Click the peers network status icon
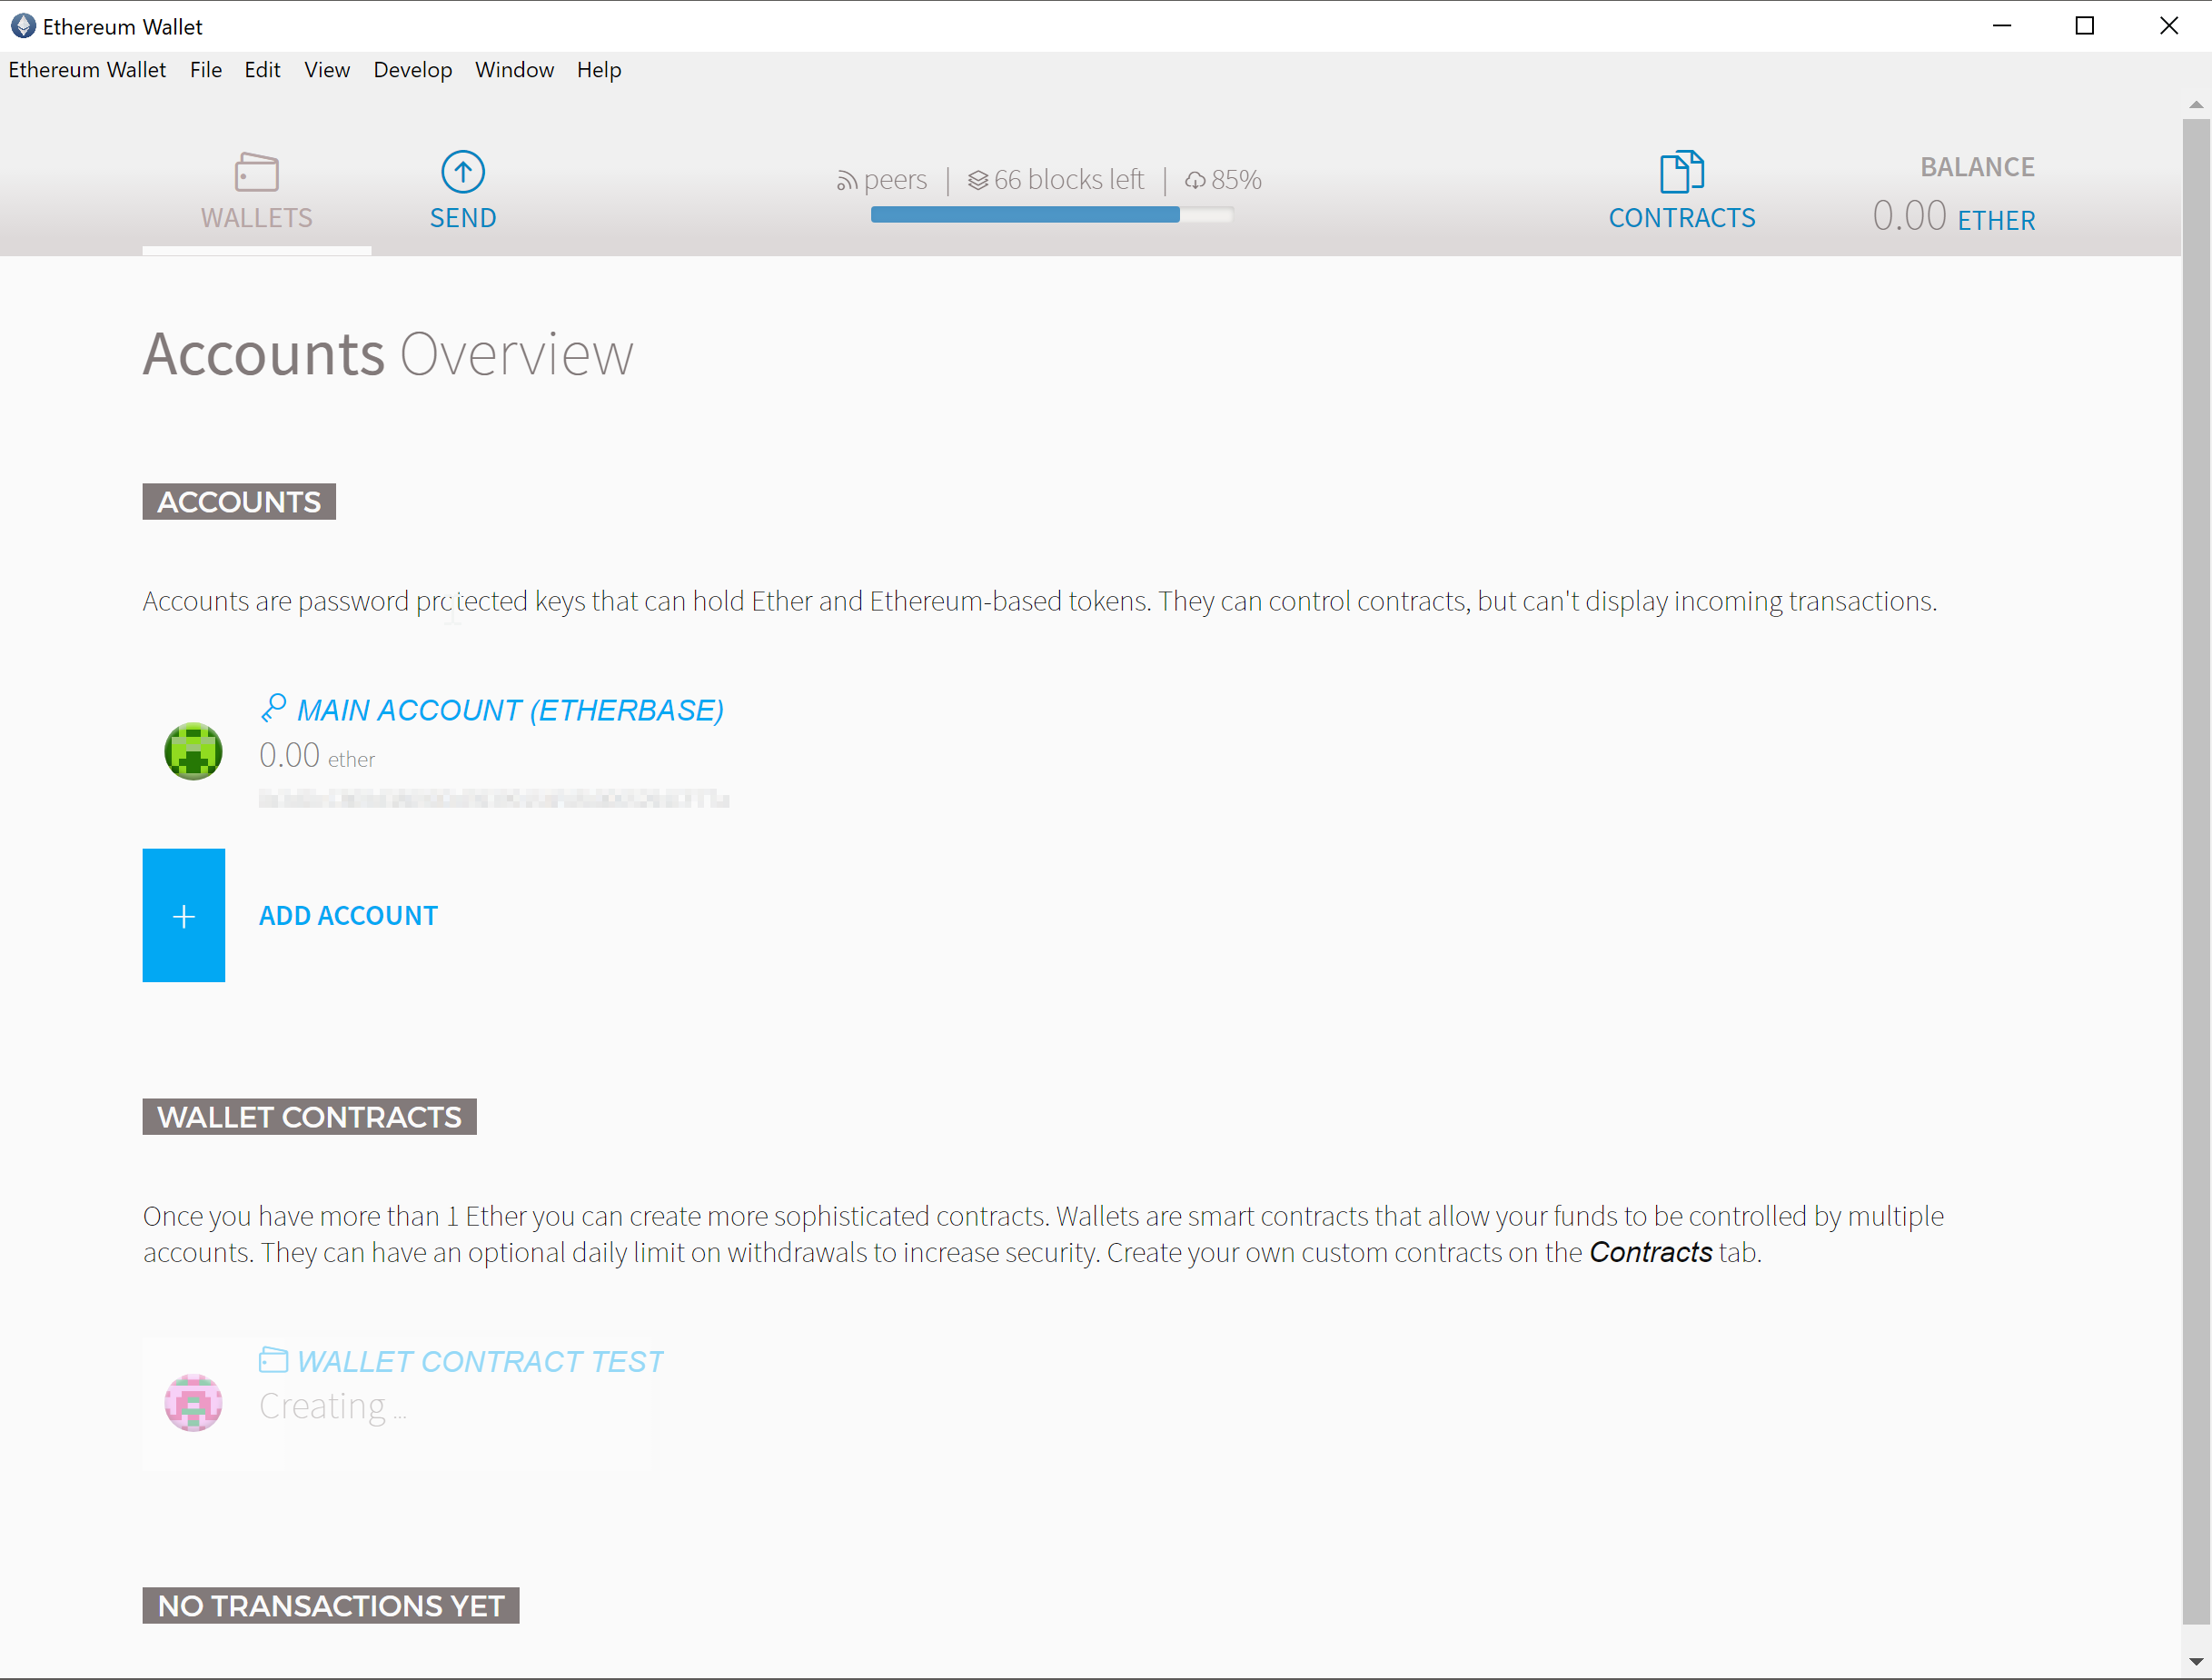The height and width of the screenshot is (1680, 2212). click(846, 181)
